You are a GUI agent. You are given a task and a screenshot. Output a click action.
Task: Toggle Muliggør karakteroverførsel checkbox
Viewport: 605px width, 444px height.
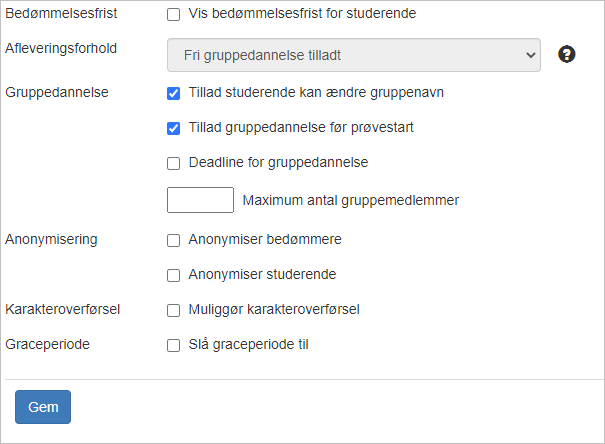click(x=173, y=310)
